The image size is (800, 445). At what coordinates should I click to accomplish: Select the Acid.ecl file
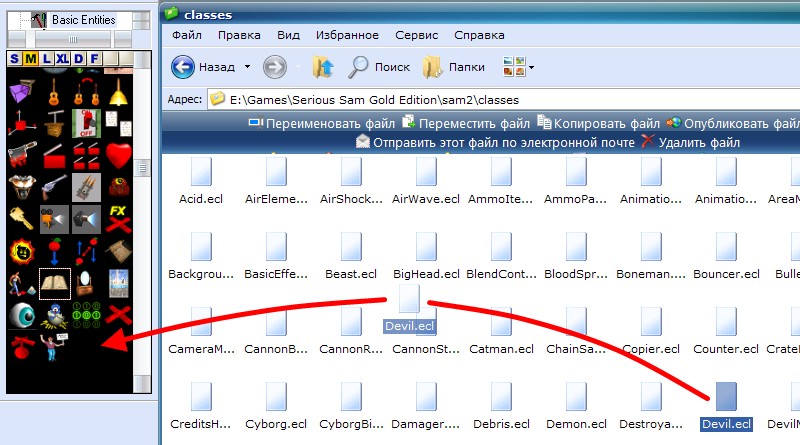pos(201,182)
